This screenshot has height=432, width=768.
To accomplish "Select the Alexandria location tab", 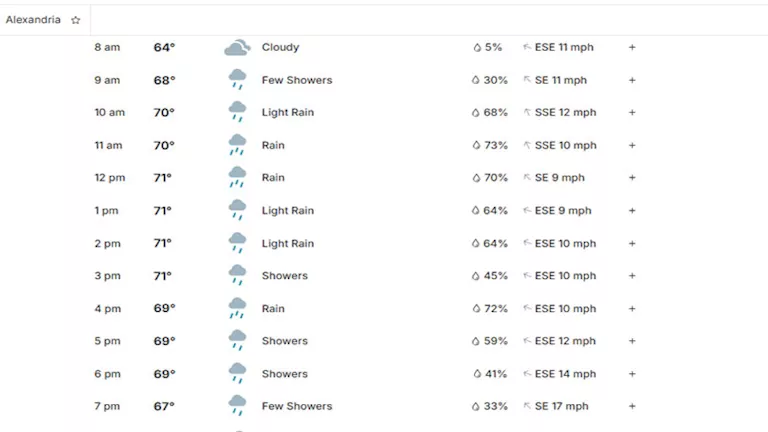I will click(33, 20).
